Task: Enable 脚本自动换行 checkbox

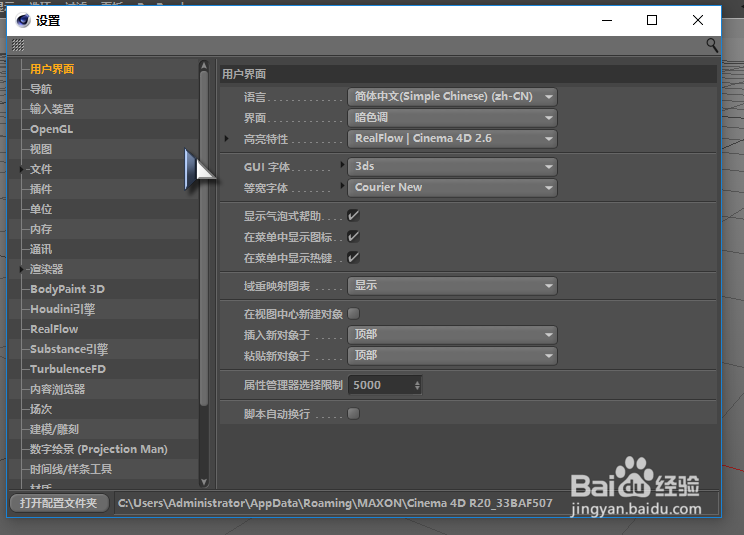Action: pyautogui.click(x=353, y=414)
